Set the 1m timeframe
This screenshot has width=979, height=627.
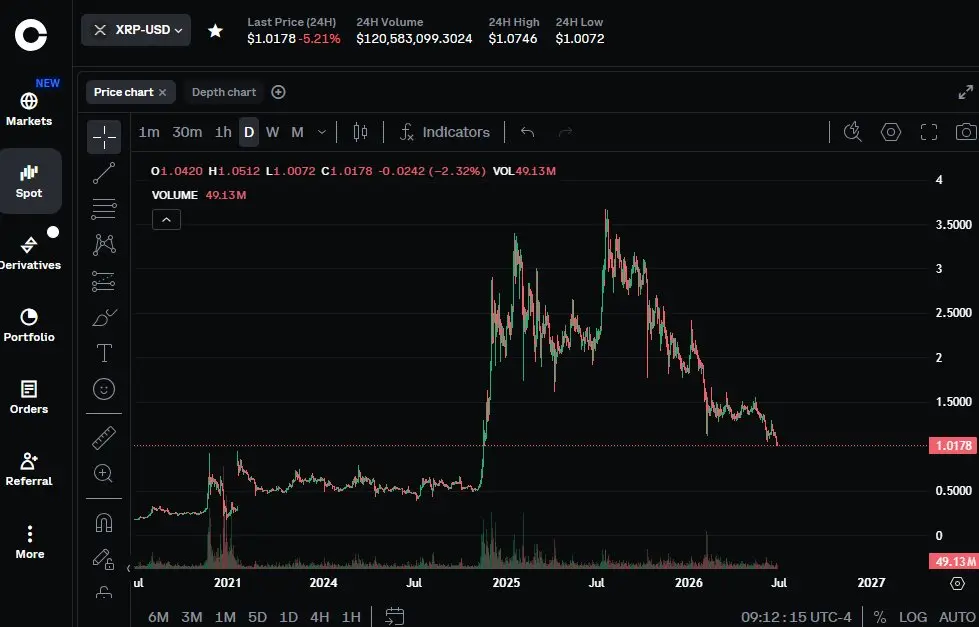(x=149, y=132)
